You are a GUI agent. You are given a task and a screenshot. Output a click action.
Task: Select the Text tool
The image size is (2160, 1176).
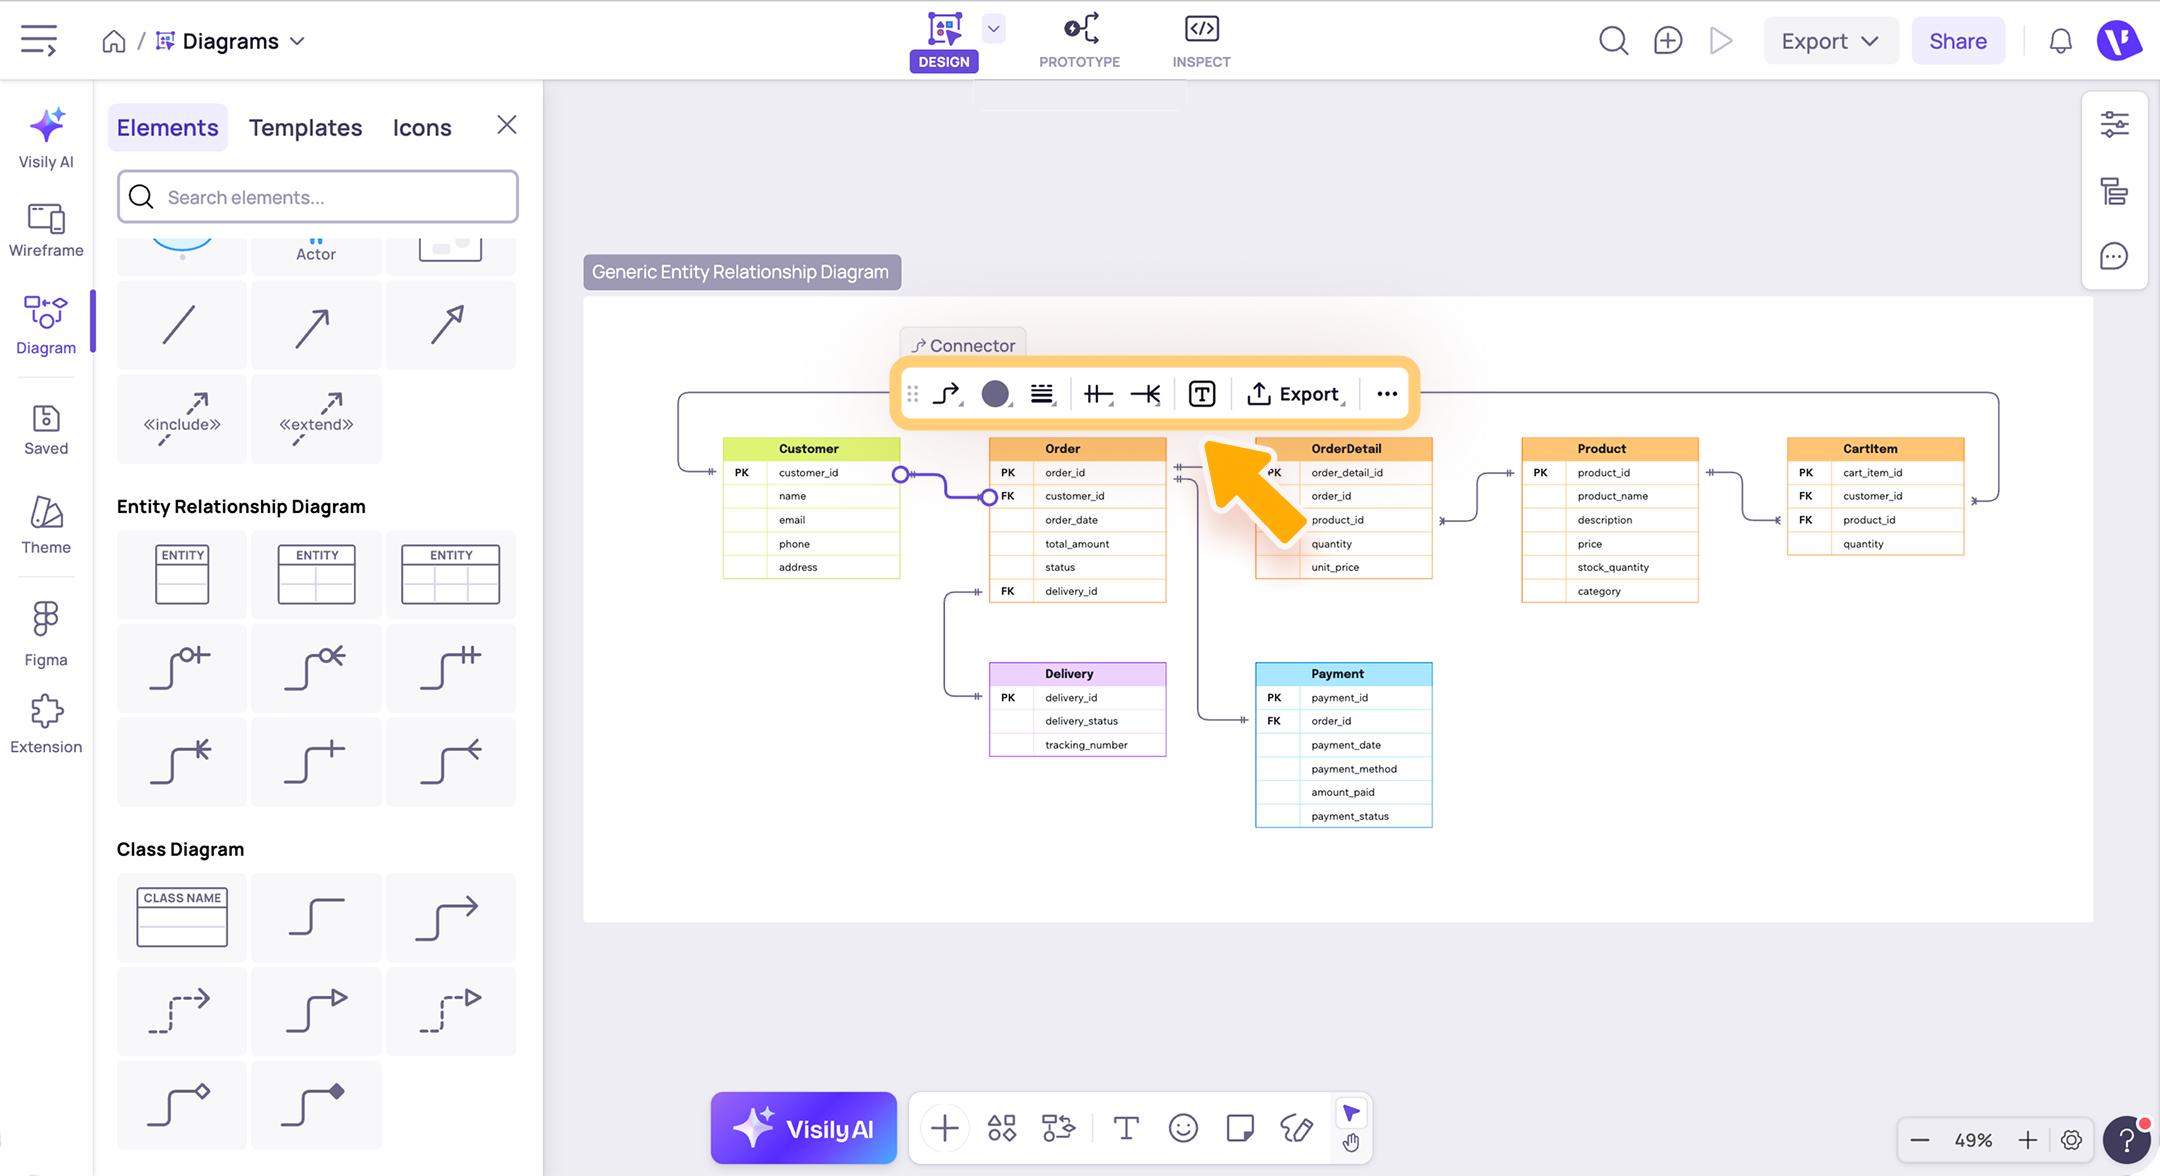(x=1126, y=1128)
